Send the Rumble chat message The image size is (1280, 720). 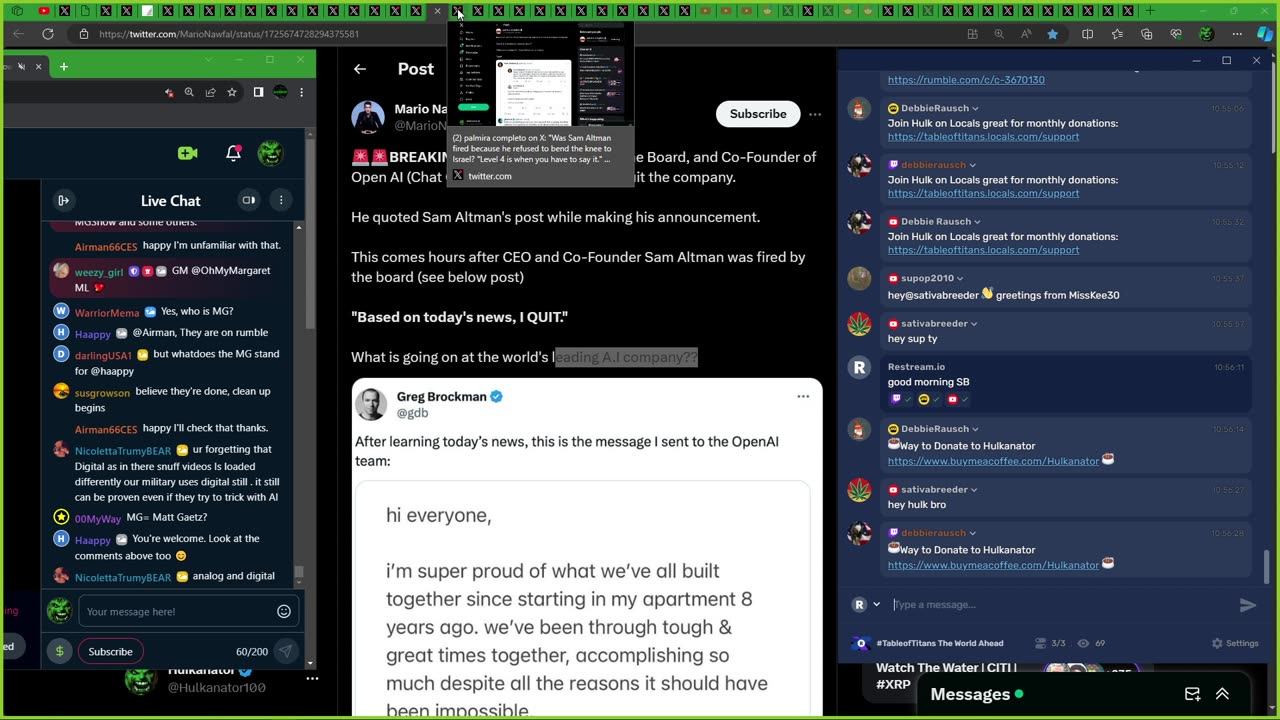tap(285, 651)
